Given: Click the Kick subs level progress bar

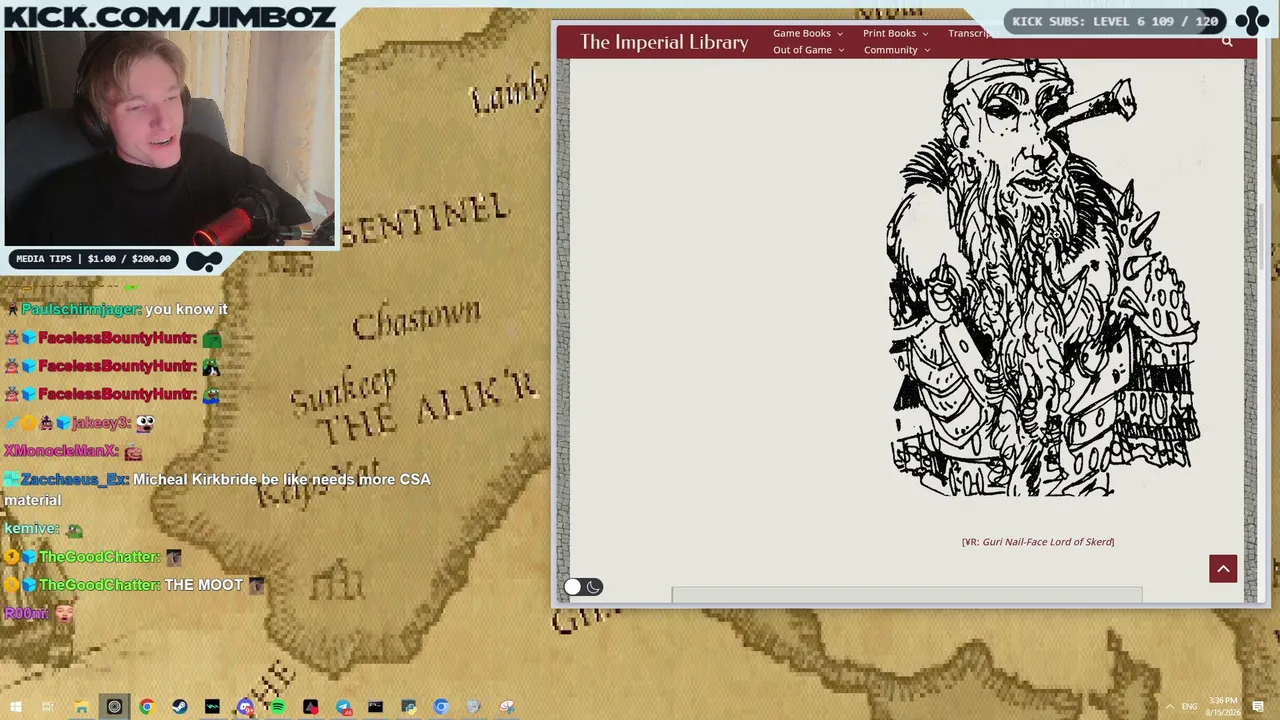Looking at the screenshot, I should pos(1115,21).
